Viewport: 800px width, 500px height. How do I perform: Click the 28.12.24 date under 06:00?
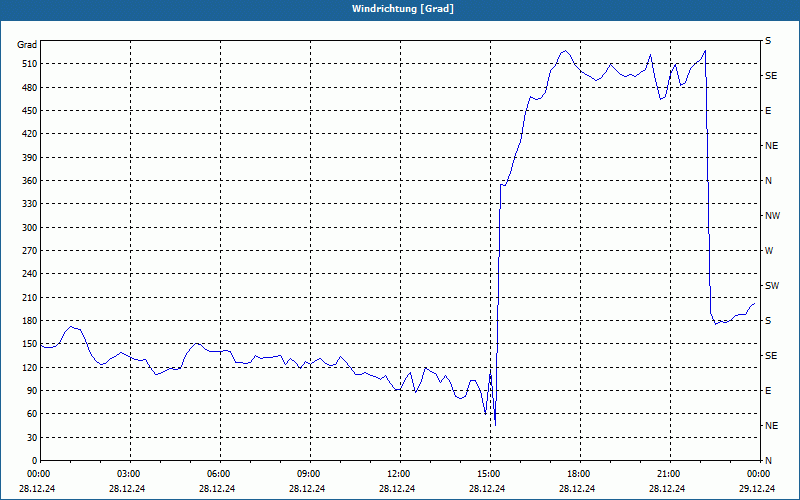click(217, 489)
